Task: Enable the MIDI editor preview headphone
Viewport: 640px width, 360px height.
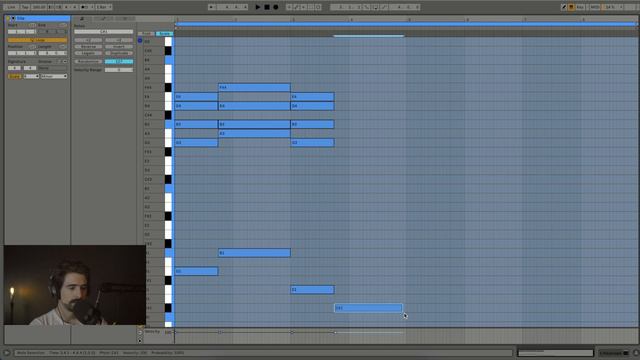Action: [140, 40]
